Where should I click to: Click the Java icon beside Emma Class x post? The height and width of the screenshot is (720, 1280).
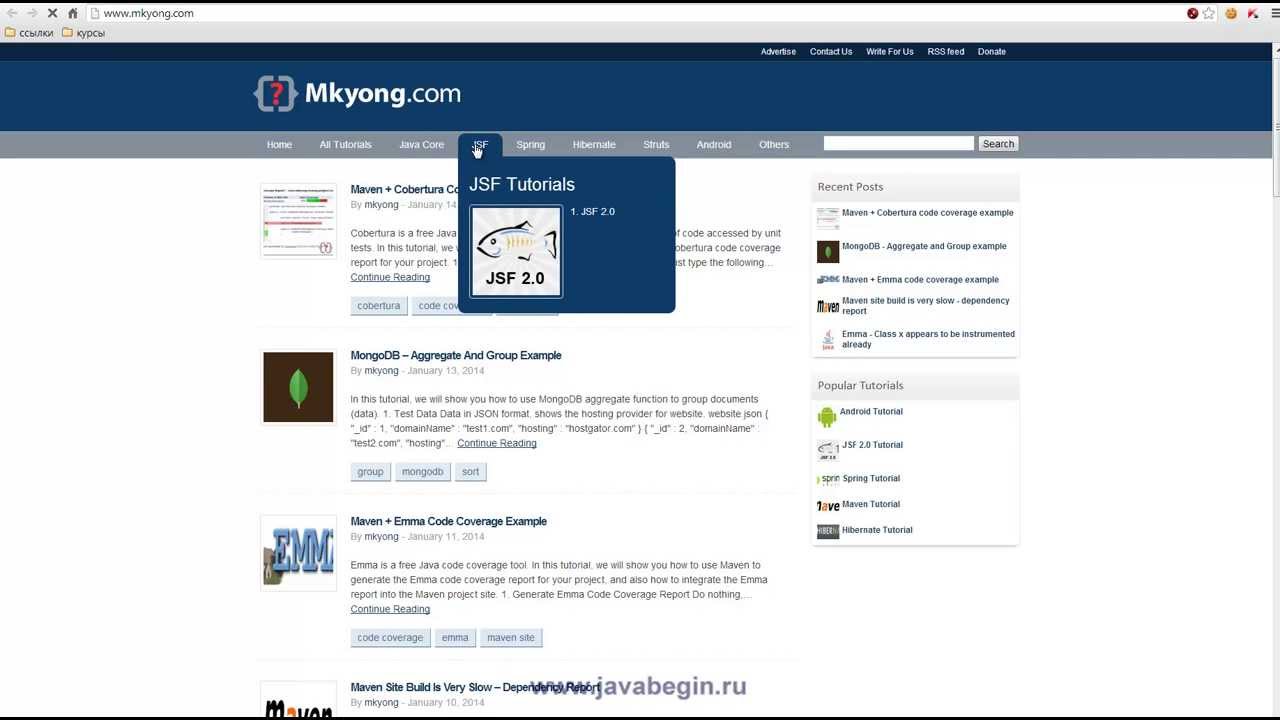828,340
